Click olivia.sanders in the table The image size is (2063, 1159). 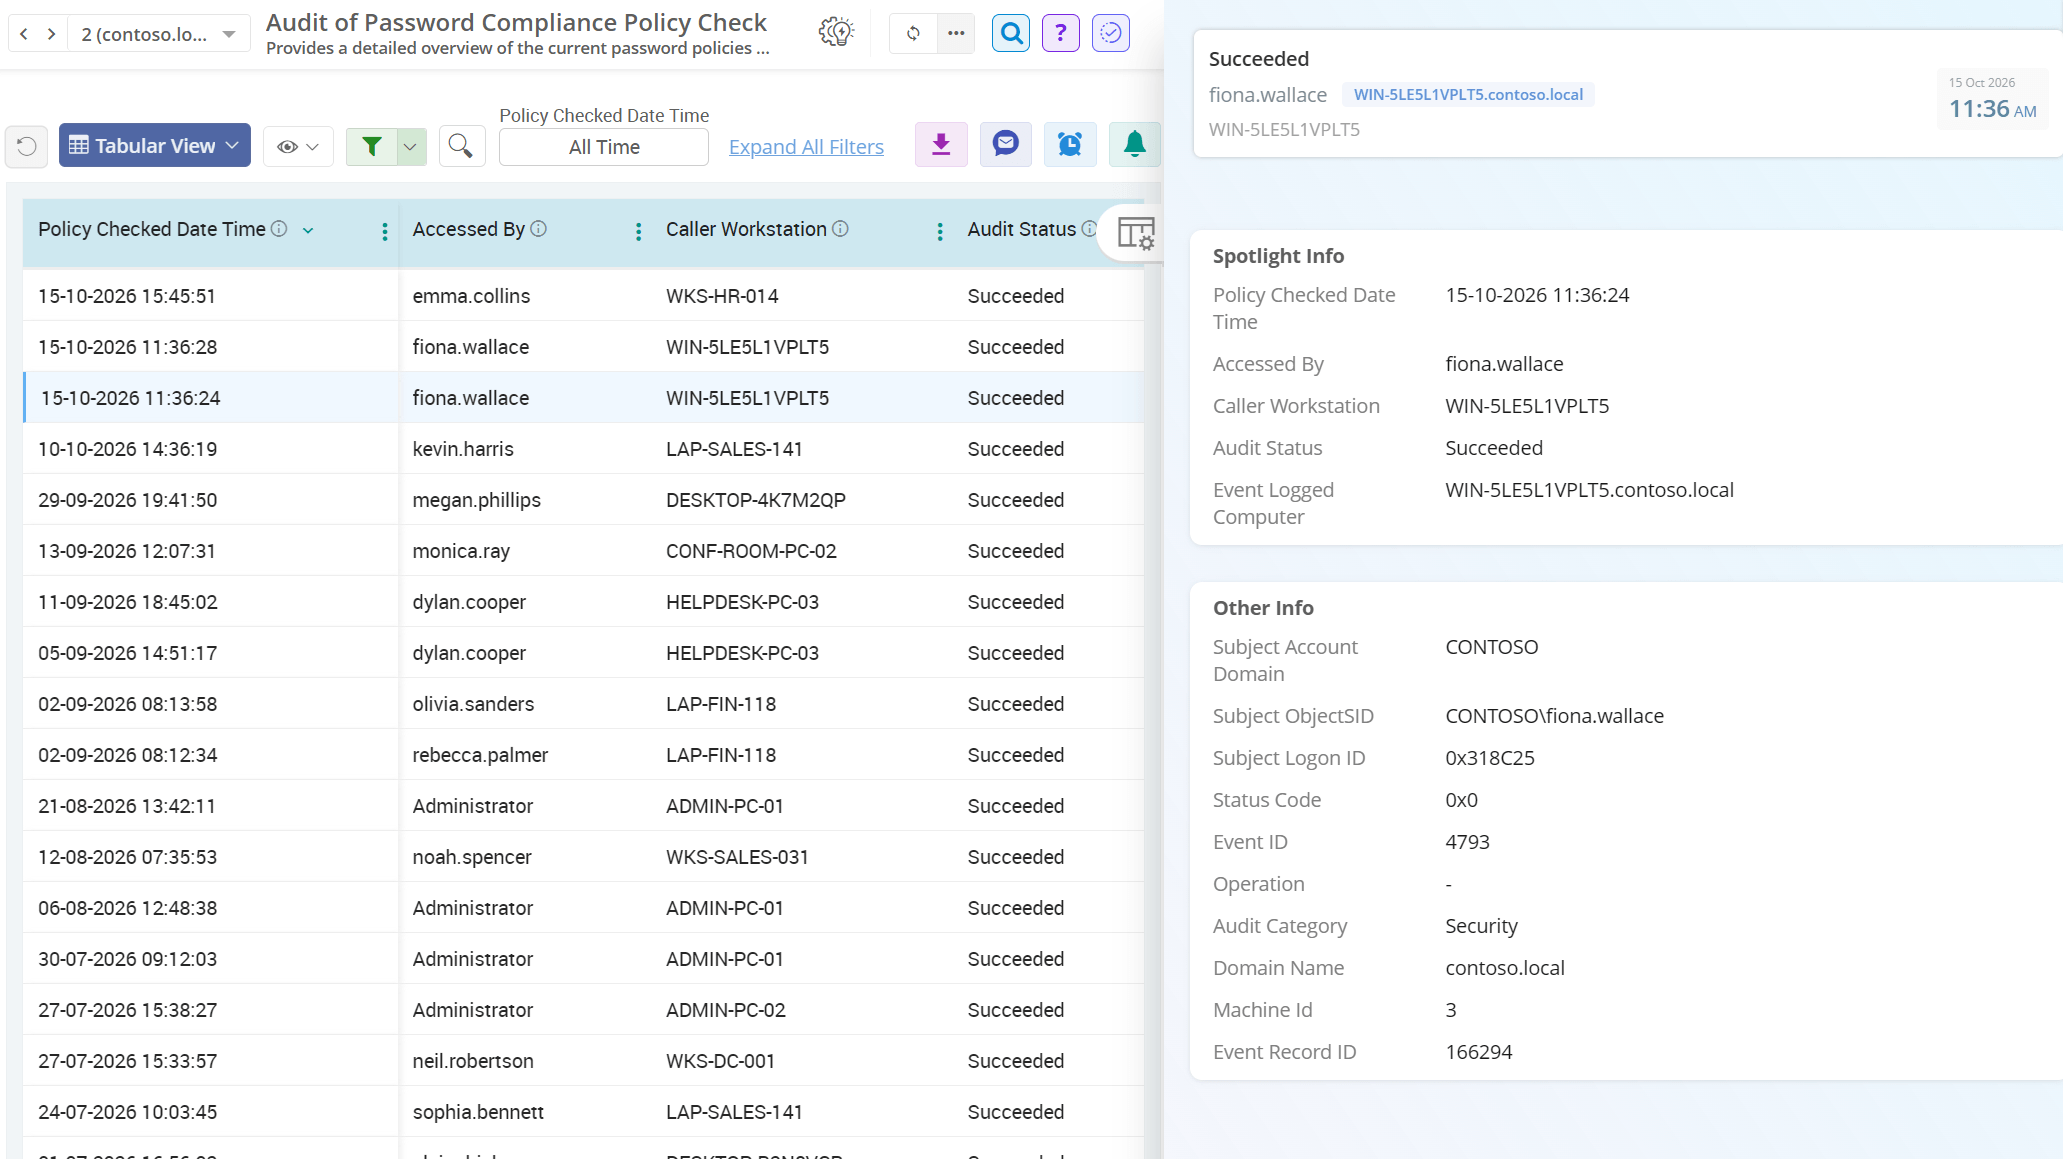[473, 704]
